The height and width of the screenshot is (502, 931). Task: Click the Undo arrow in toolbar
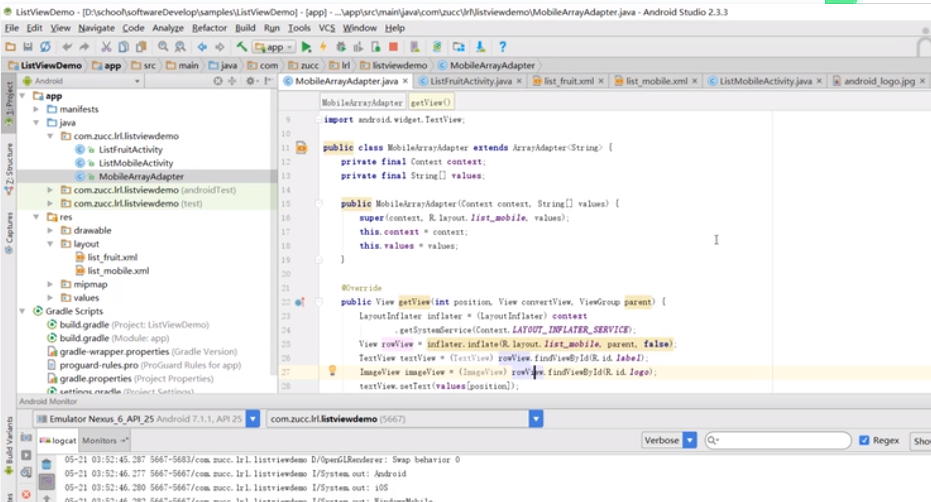68,47
